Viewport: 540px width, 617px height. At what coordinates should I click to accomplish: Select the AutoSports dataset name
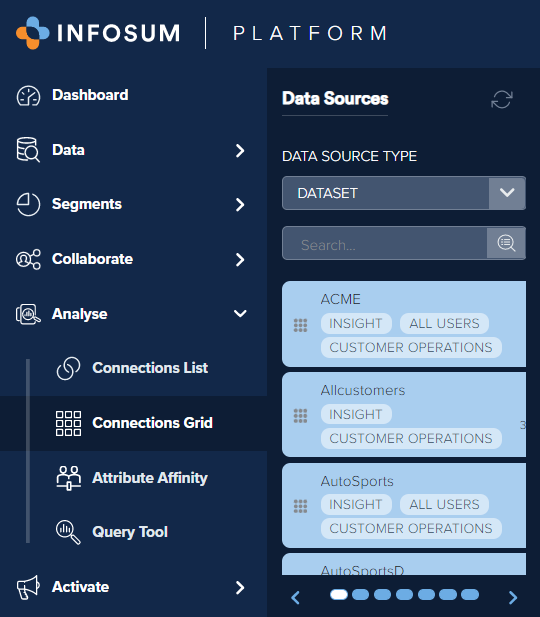[357, 481]
